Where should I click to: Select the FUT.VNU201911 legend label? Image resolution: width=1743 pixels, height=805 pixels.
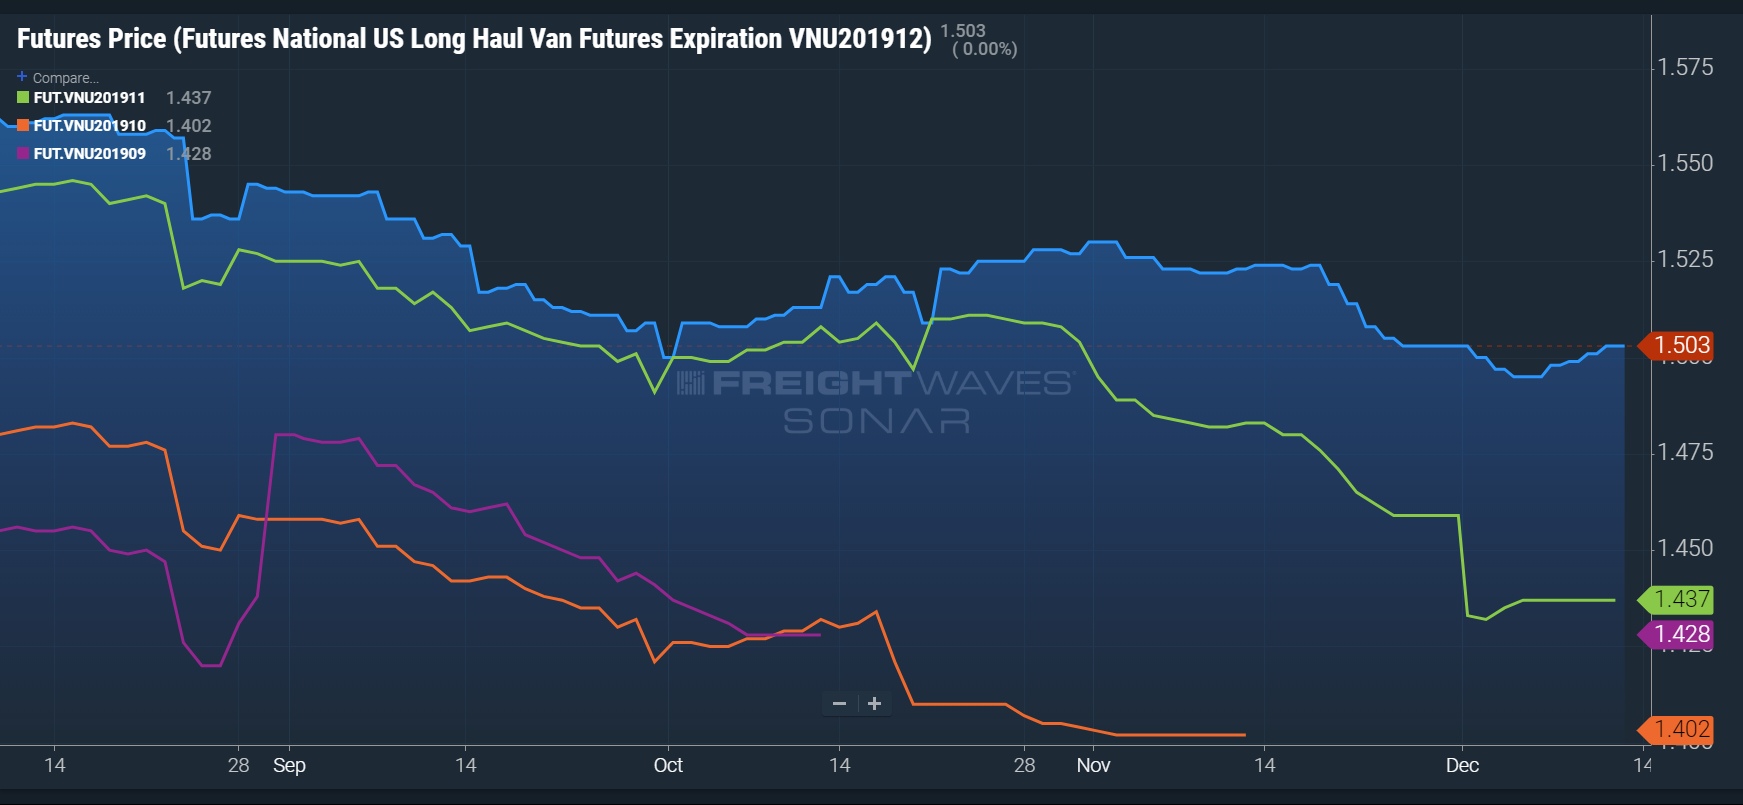coord(89,98)
